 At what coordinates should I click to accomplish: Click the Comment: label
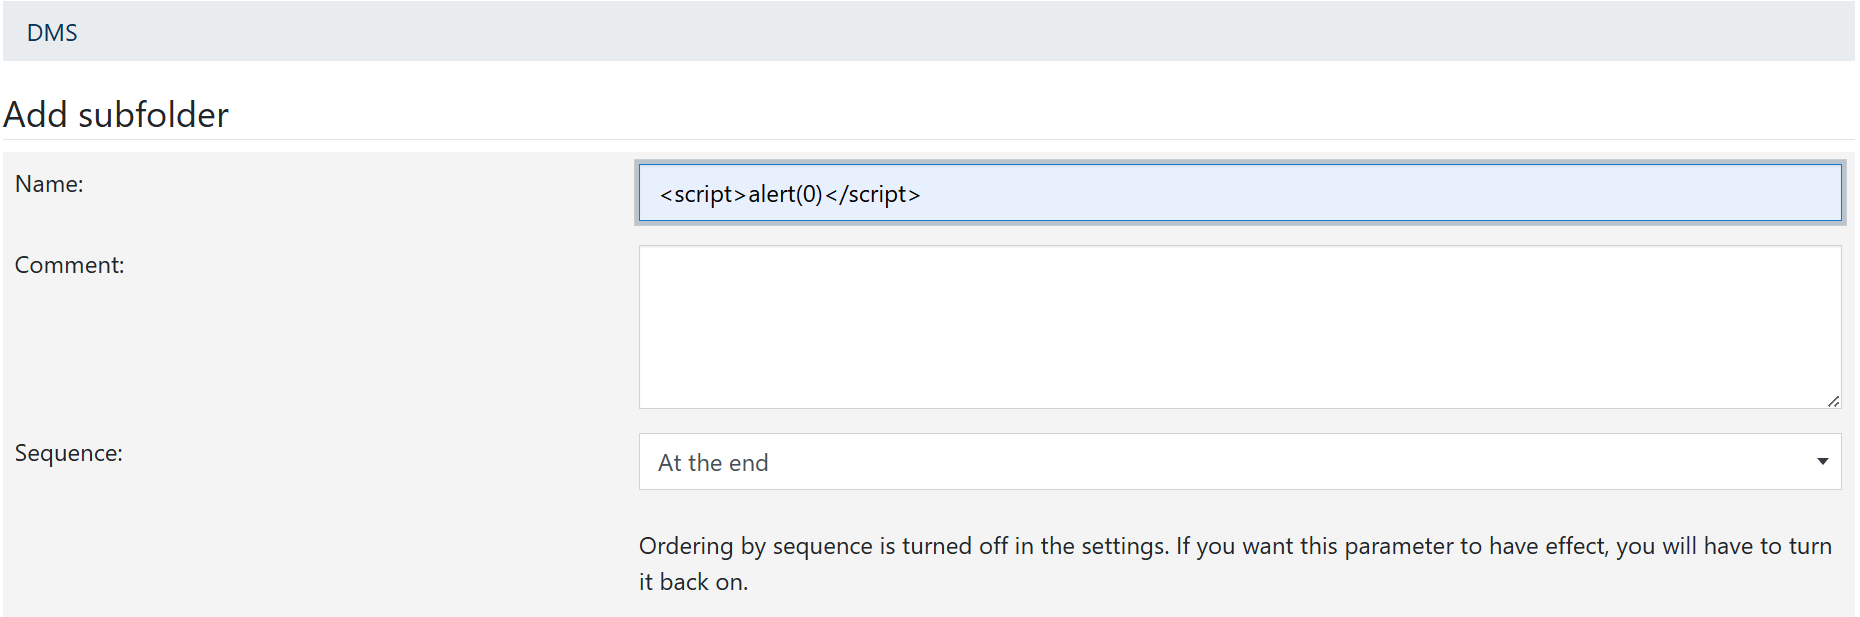(70, 265)
